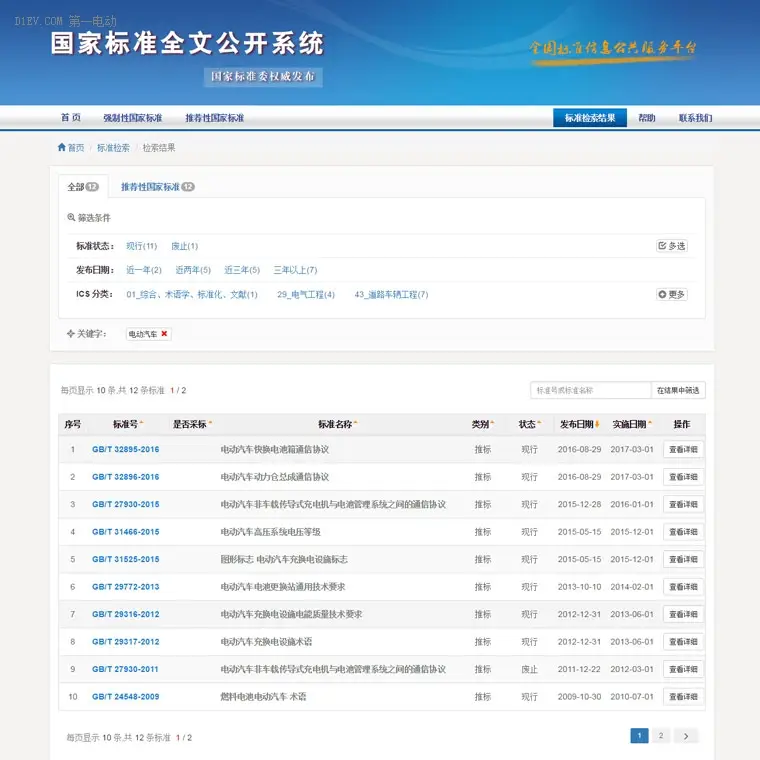Image resolution: width=760 pixels, height=760 pixels.
Task: Go to page 2 of results
Action: [x=661, y=736]
